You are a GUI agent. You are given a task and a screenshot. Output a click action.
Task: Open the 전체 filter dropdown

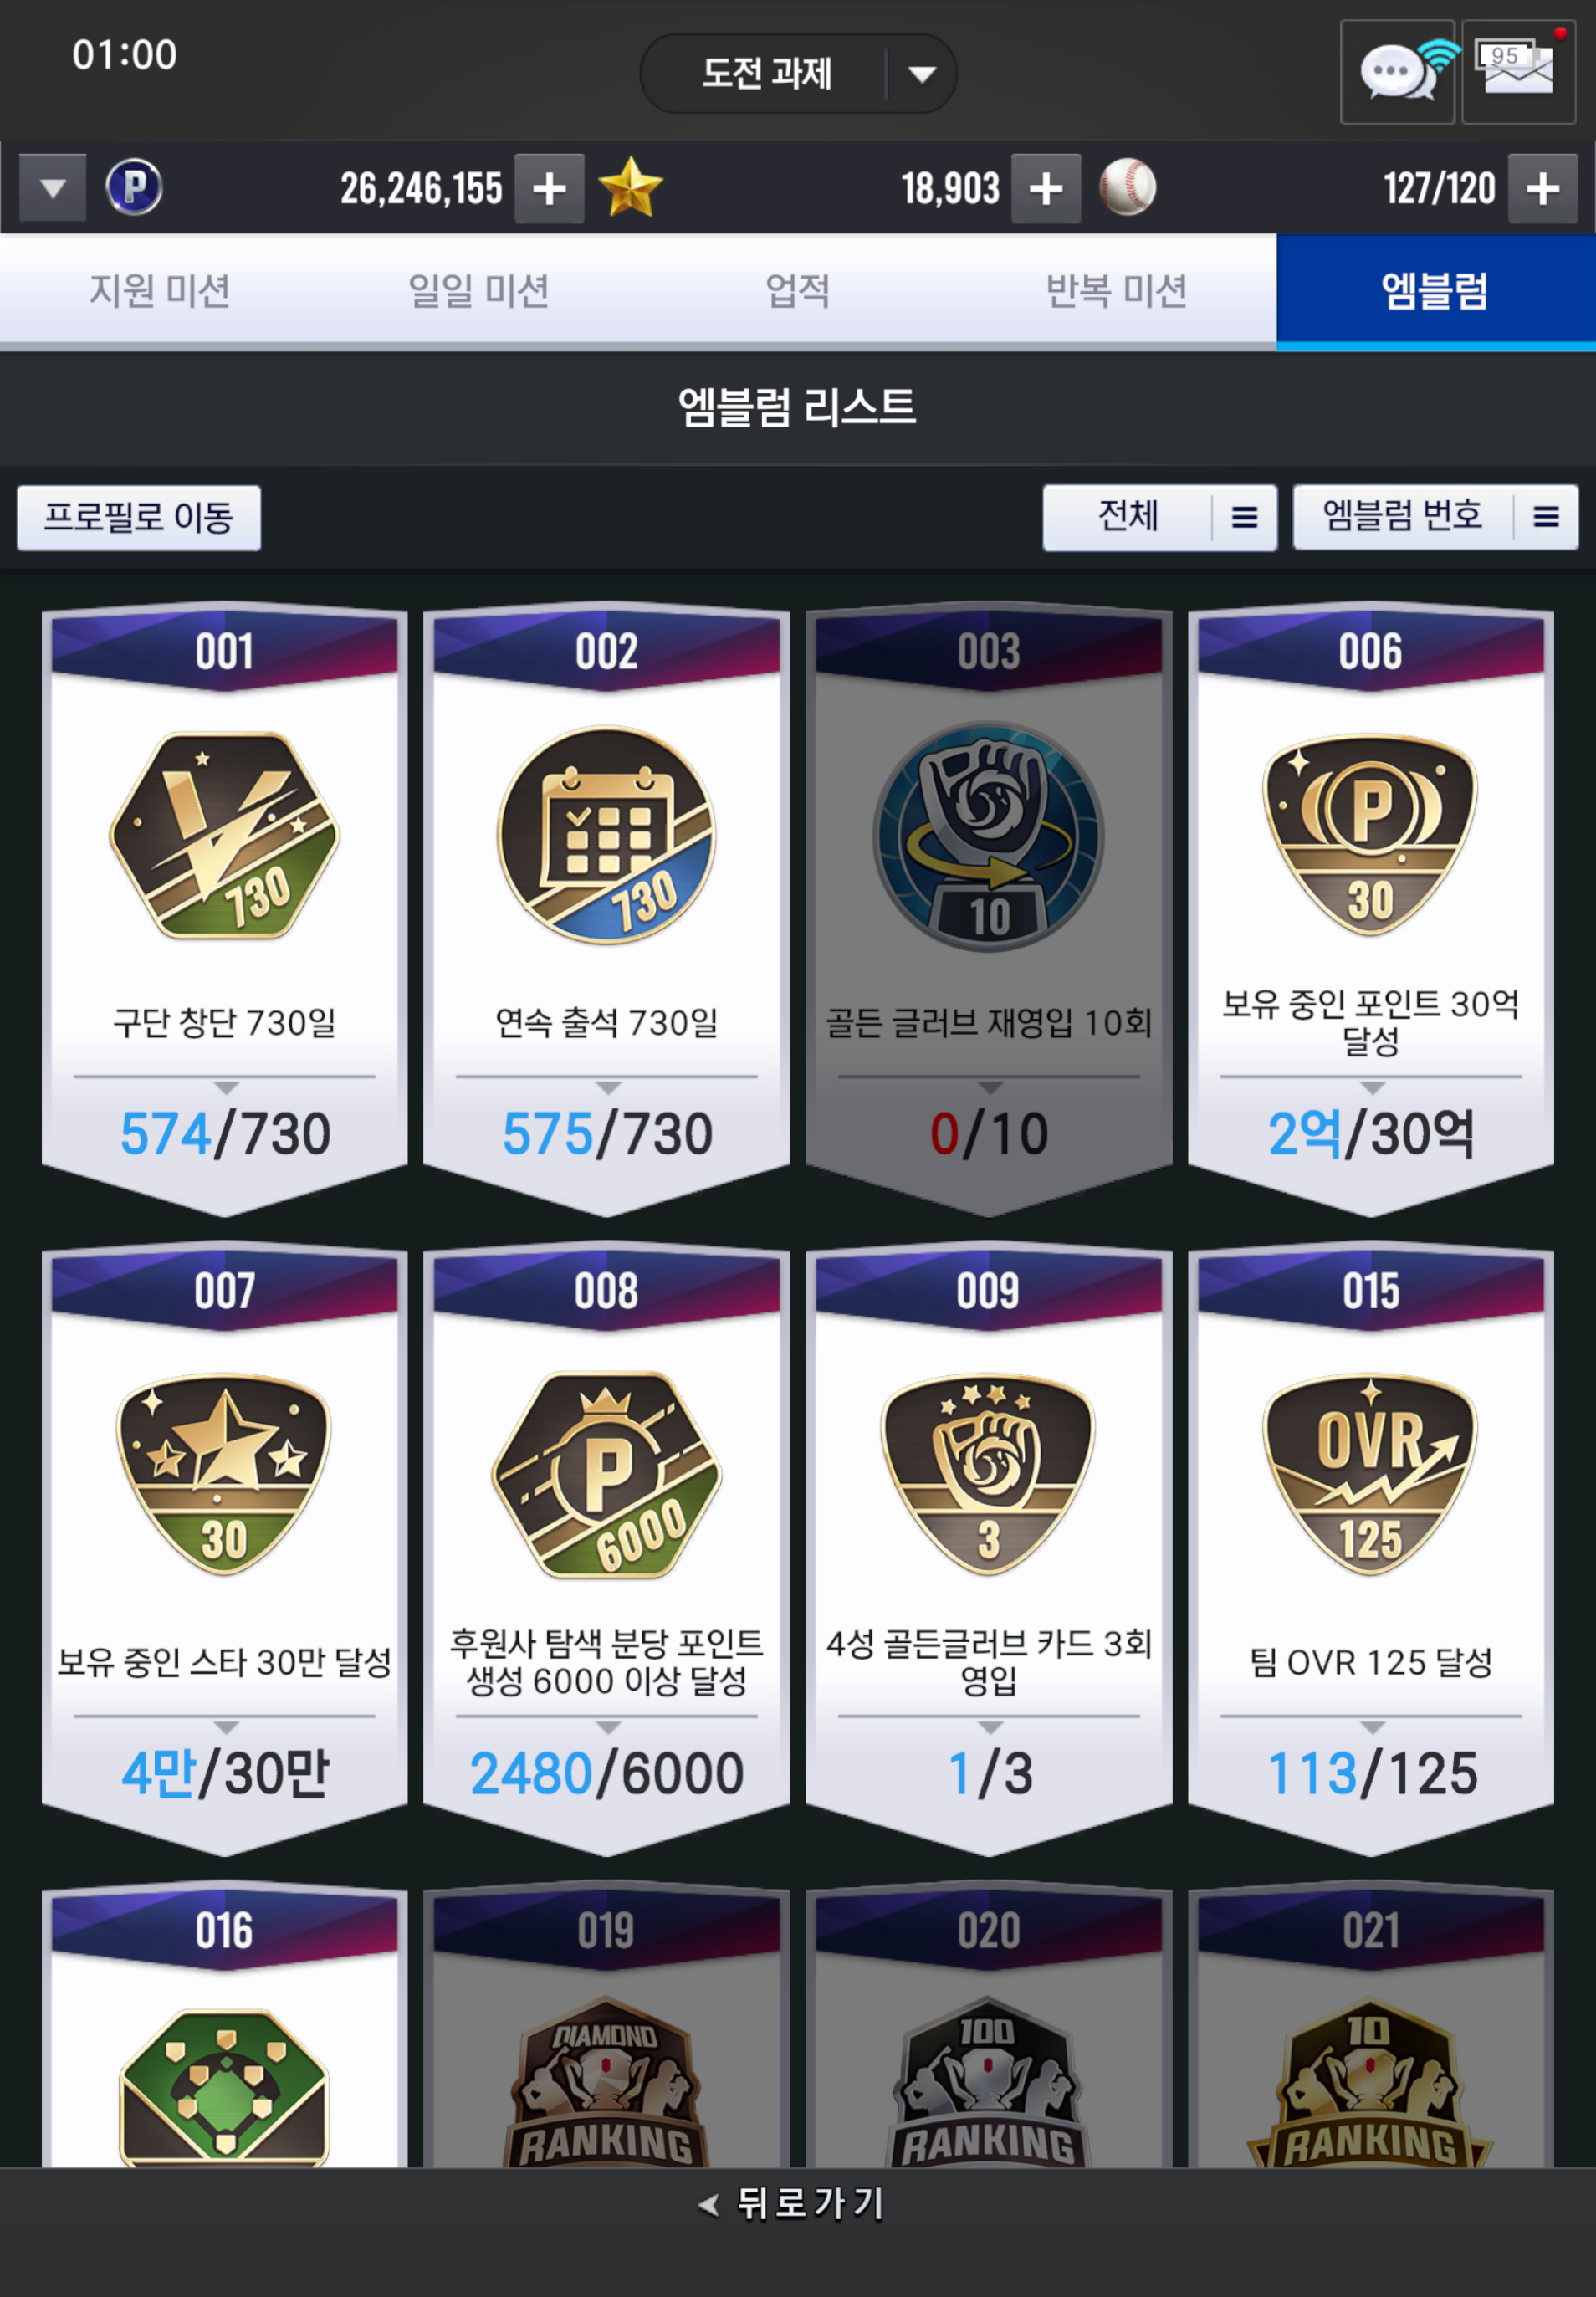pos(1160,517)
